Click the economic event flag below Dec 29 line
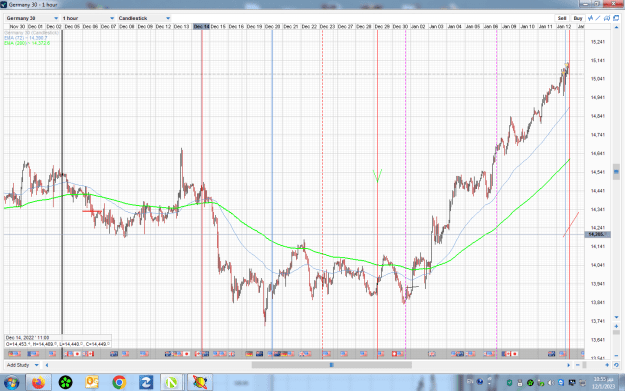 pos(381,354)
